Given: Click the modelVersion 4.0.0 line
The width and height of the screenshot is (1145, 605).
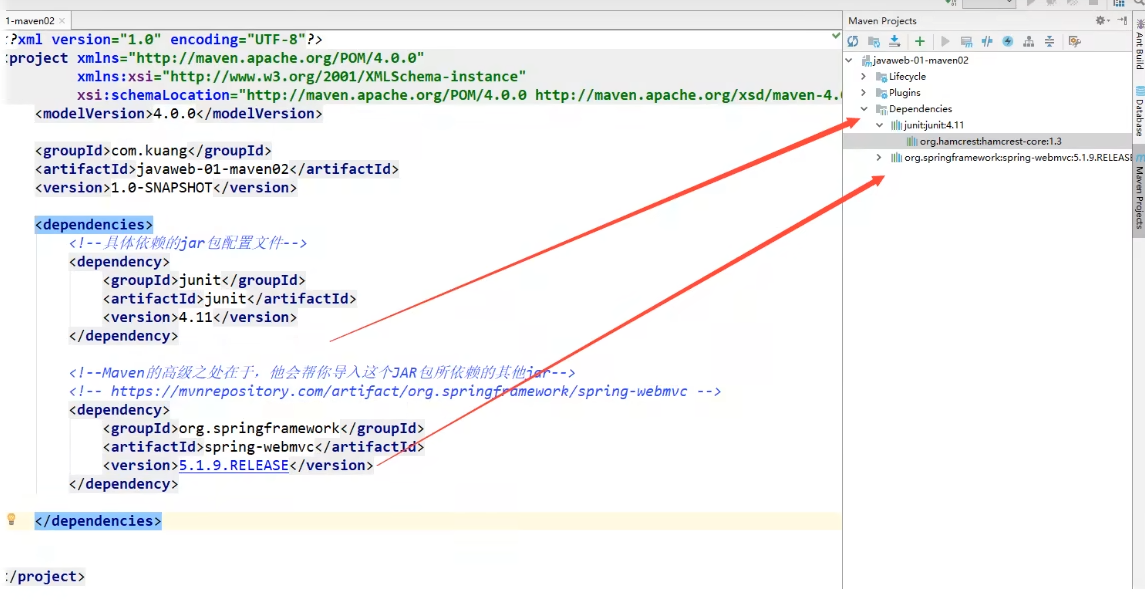Looking at the screenshot, I should point(179,114).
